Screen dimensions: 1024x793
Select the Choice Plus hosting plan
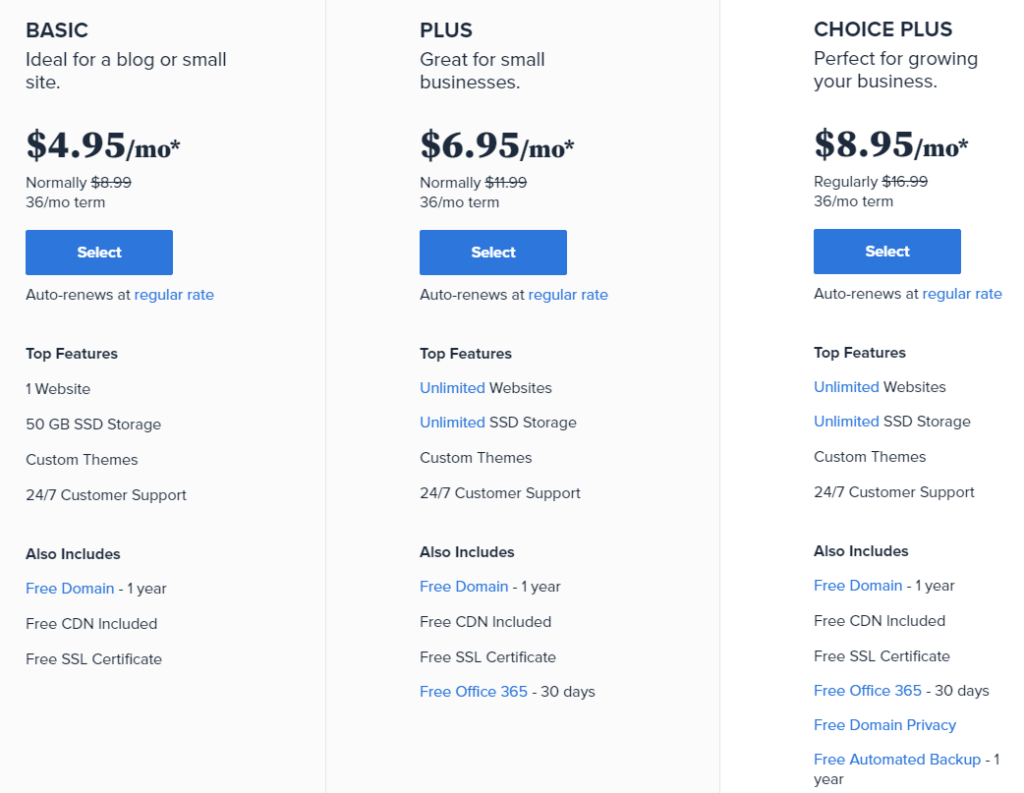pyautogui.click(x=887, y=251)
